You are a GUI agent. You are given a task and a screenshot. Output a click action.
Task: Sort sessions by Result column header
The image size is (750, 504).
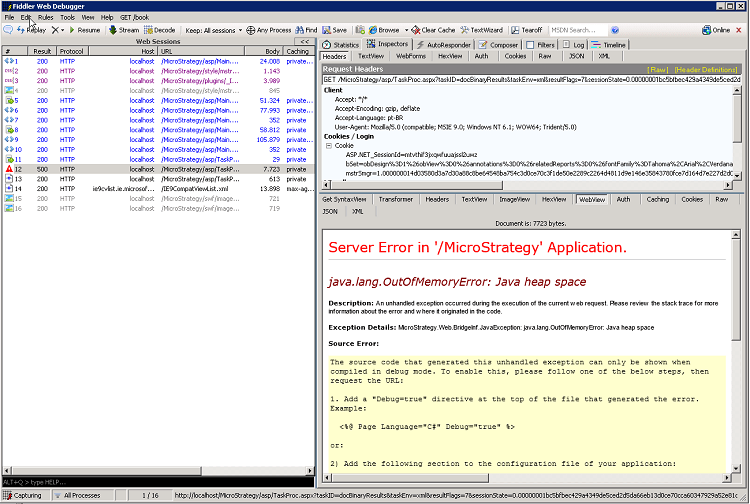[42, 51]
